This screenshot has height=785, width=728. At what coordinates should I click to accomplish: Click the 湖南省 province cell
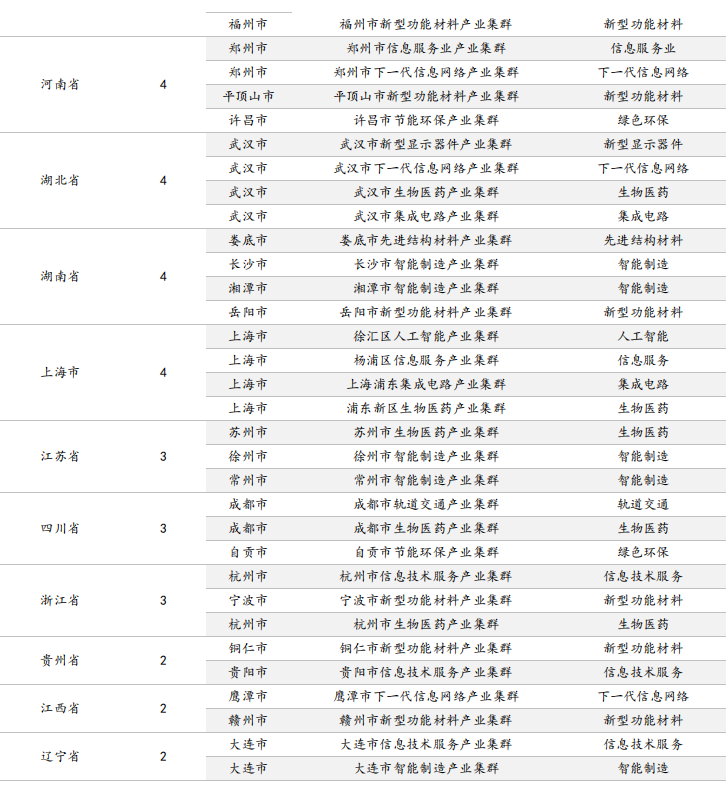click(x=60, y=276)
